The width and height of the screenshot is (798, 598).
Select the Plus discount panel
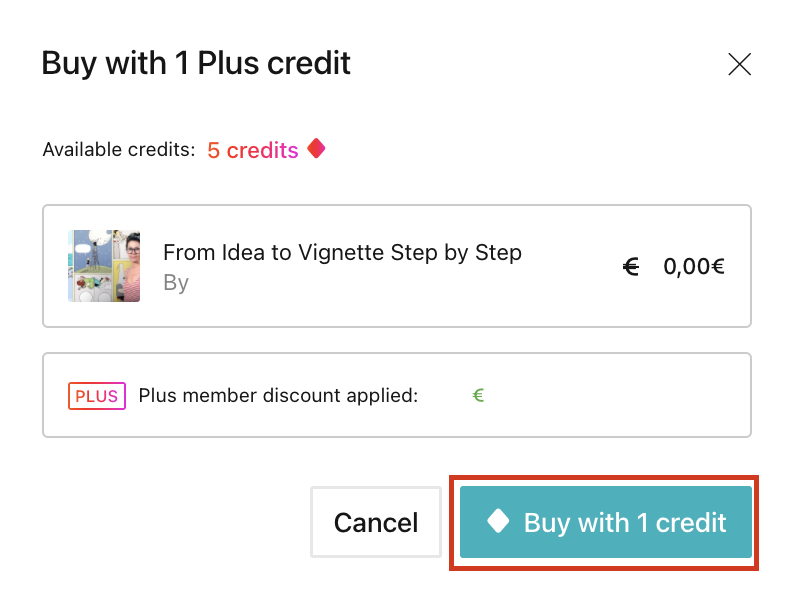[x=397, y=395]
